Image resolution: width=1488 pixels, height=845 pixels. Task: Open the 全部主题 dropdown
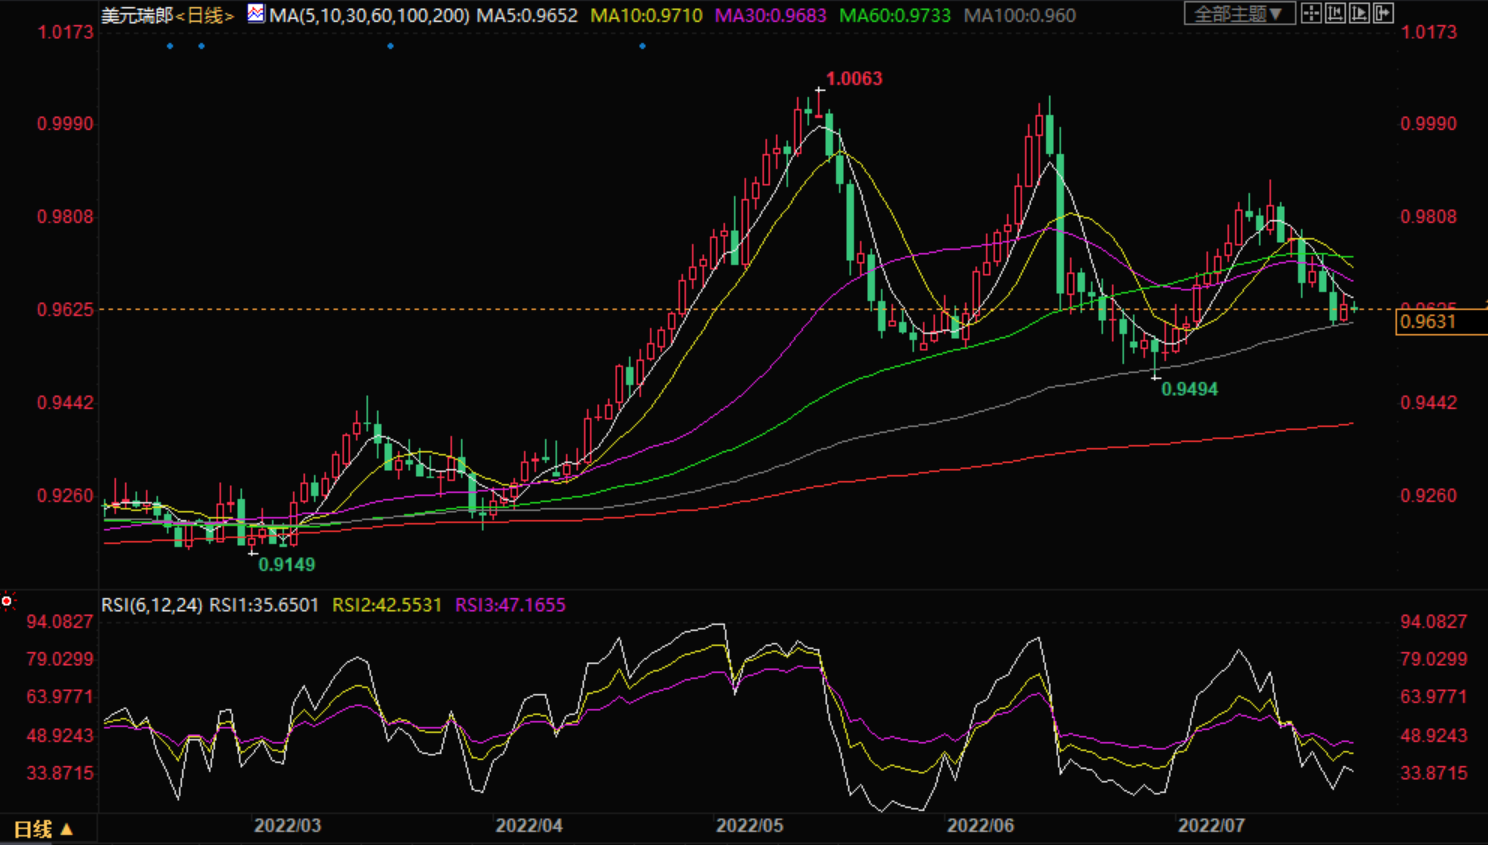click(x=1239, y=13)
